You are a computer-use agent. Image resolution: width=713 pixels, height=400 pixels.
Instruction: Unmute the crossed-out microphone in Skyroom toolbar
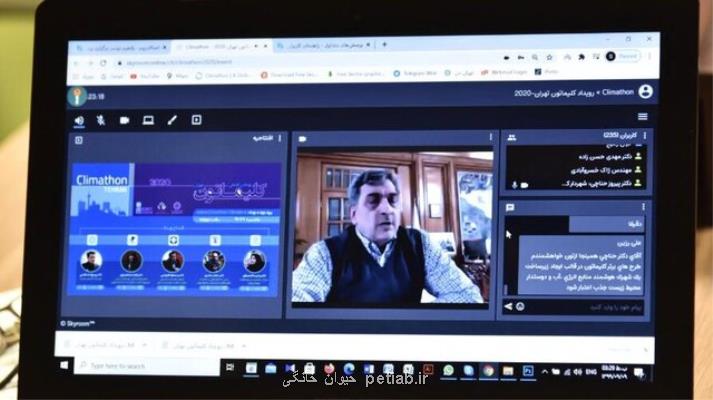point(101,120)
